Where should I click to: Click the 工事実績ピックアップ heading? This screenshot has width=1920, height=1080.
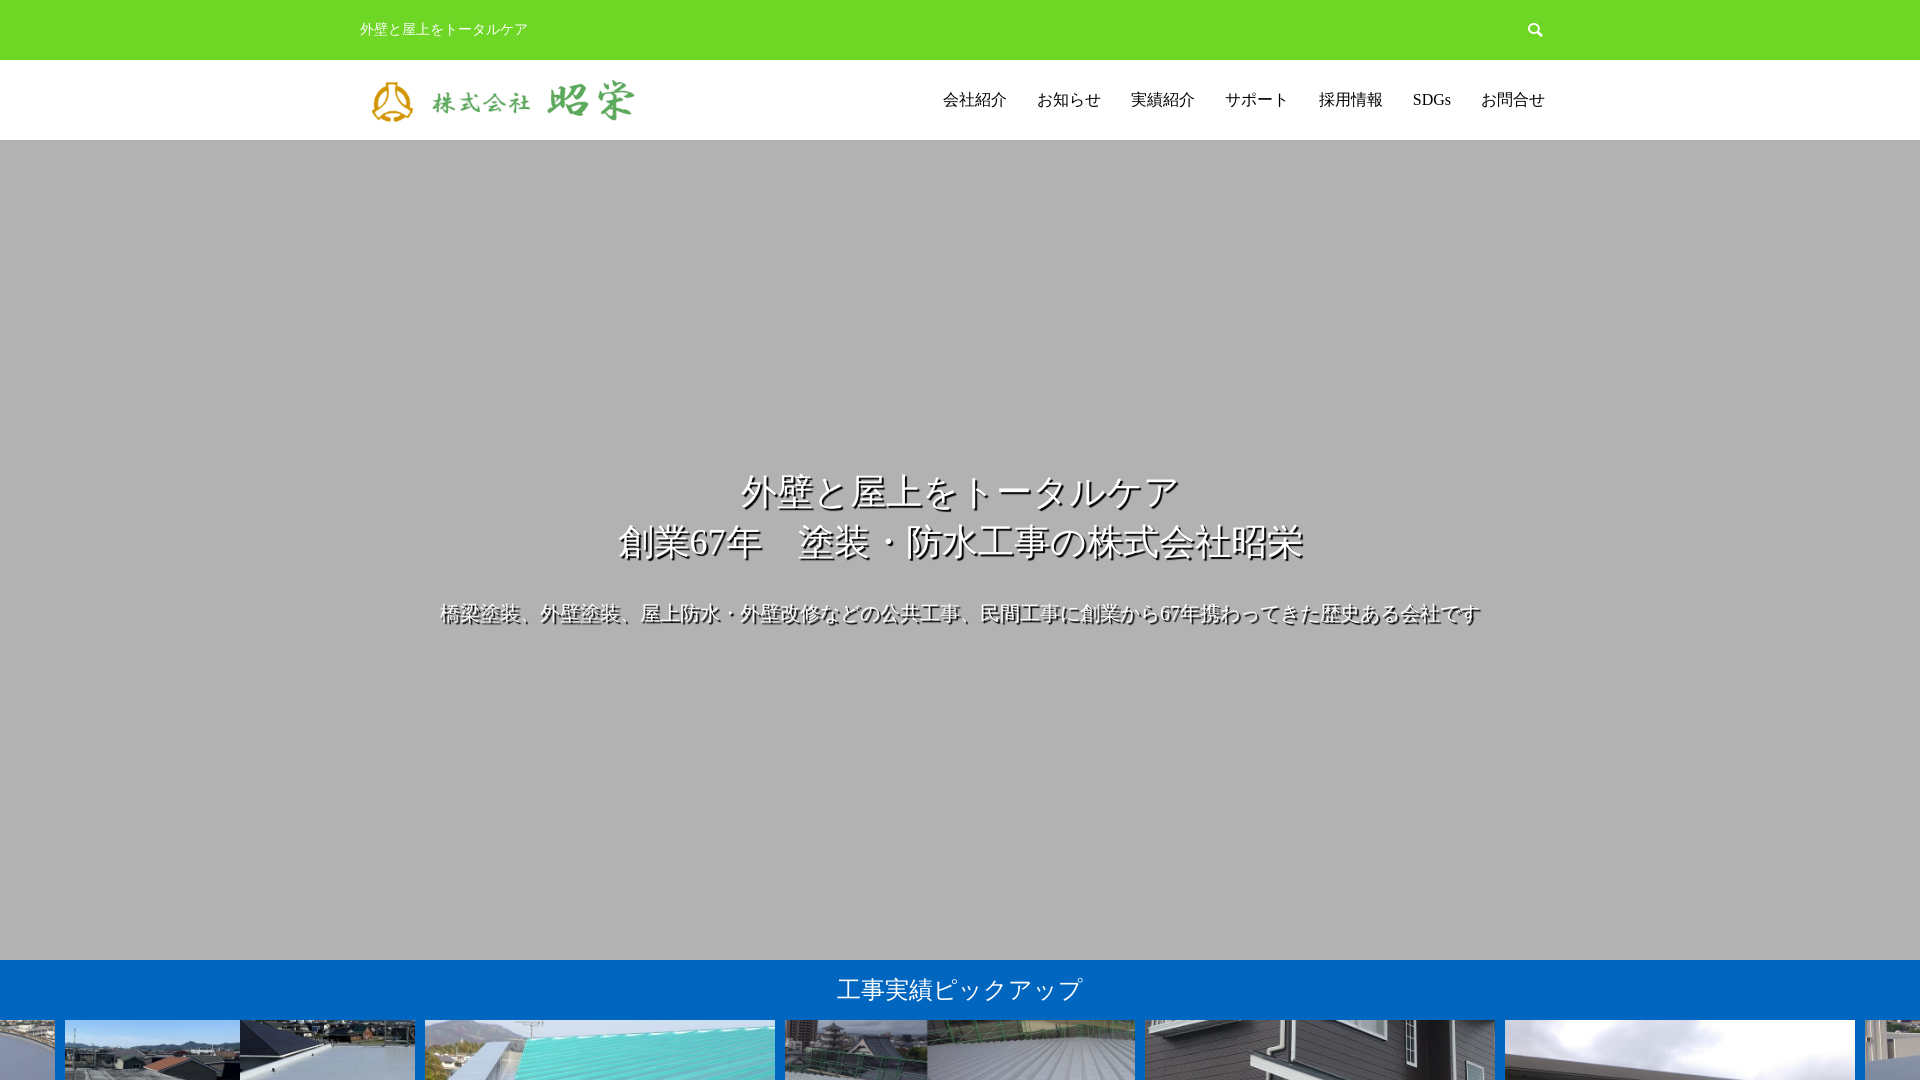point(960,989)
